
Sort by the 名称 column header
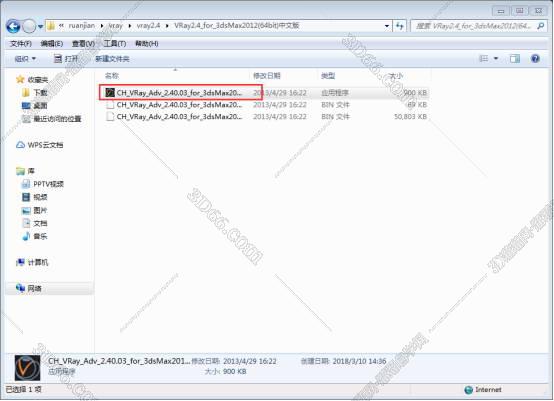point(112,76)
